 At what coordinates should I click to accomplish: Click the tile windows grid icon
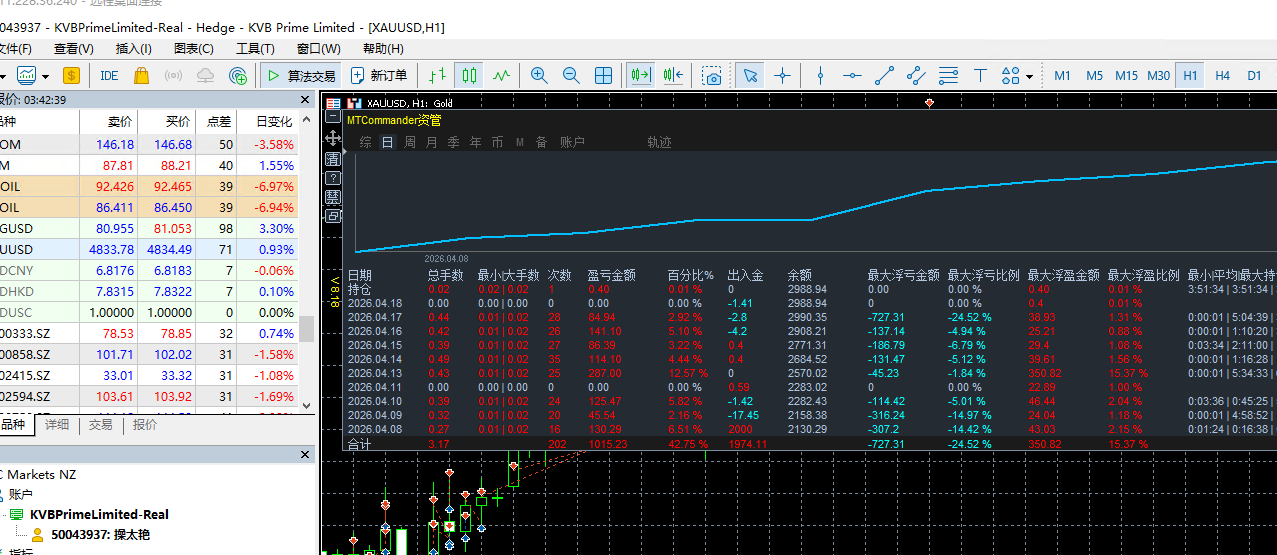pyautogui.click(x=603, y=75)
